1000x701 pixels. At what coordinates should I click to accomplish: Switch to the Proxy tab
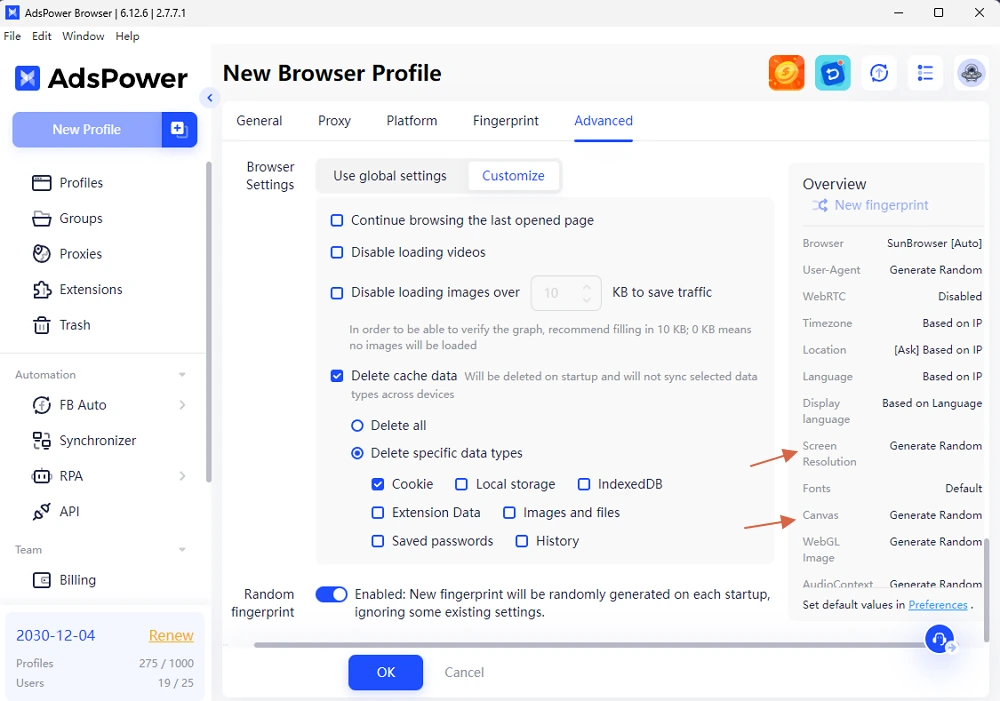point(334,121)
